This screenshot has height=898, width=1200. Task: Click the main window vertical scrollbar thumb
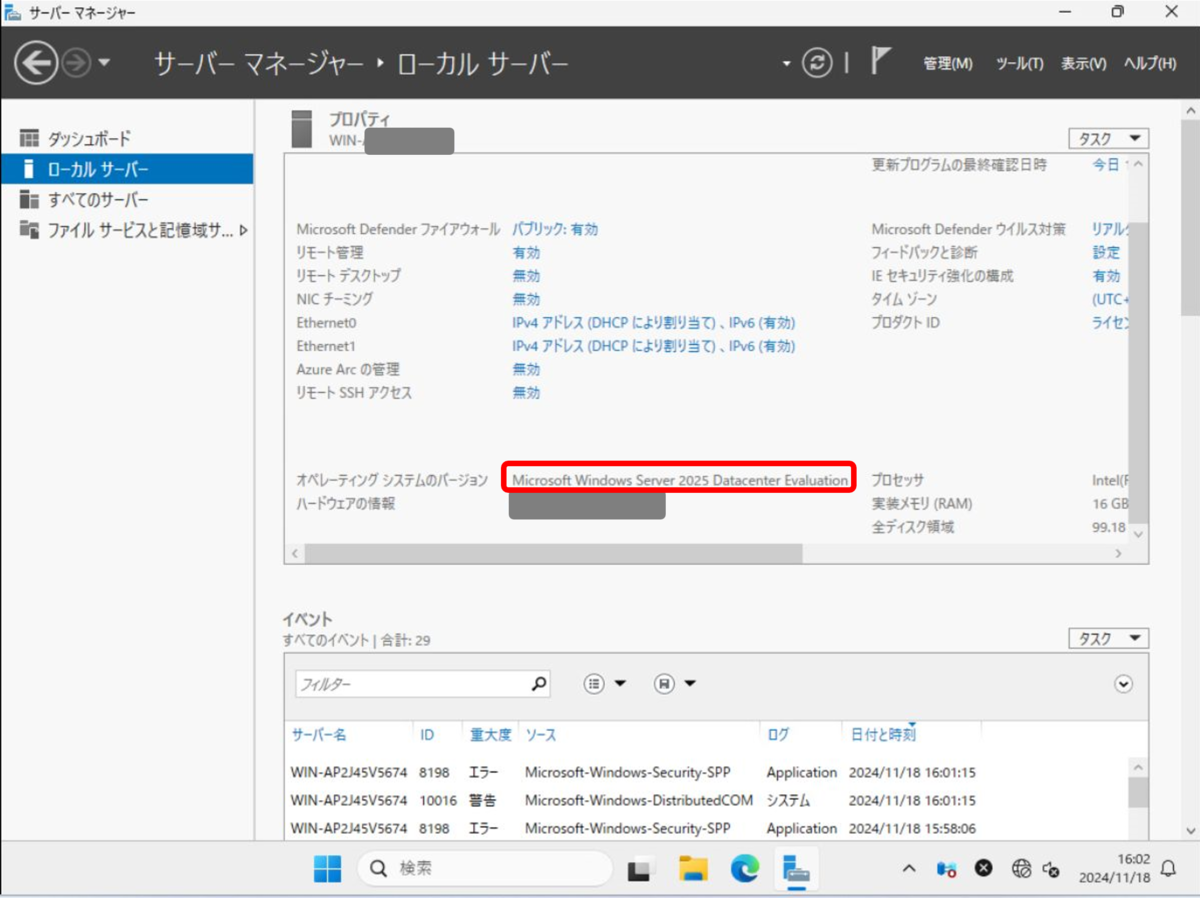click(x=1190, y=219)
